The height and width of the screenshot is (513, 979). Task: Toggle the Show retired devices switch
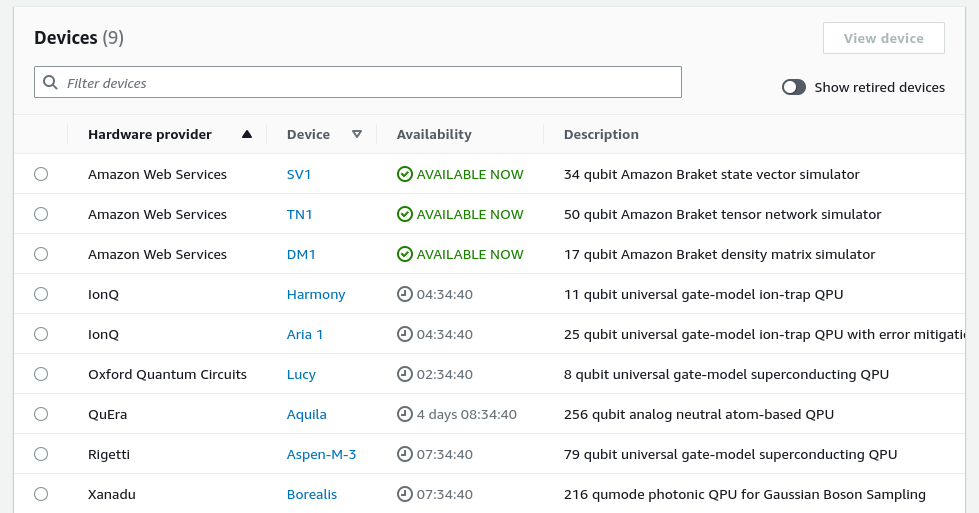point(794,87)
